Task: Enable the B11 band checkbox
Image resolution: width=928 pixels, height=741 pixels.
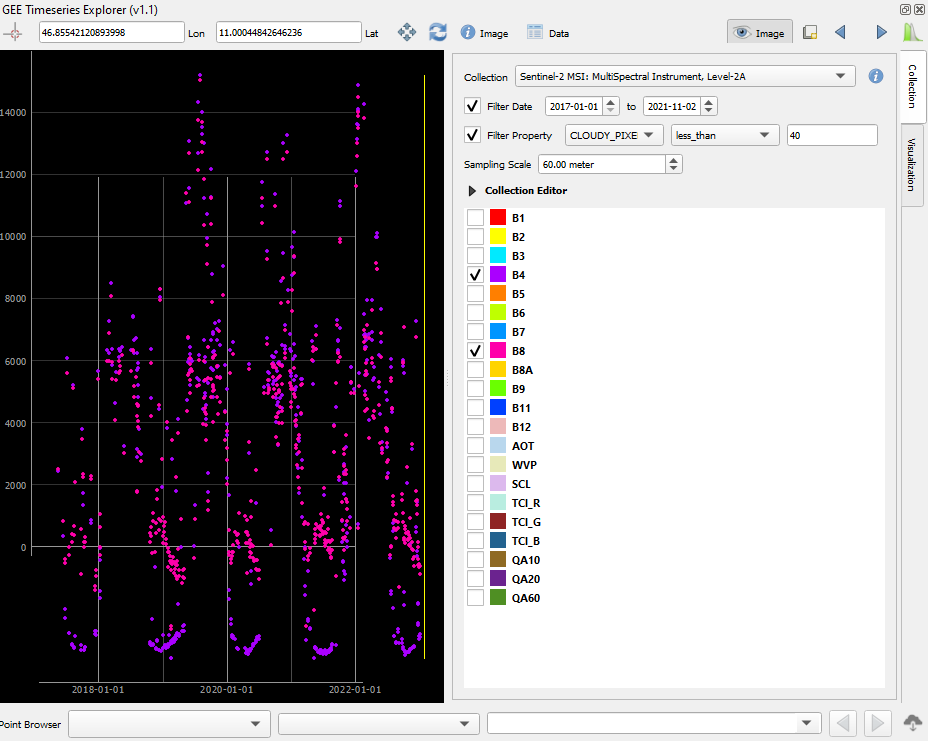Action: tap(475, 408)
